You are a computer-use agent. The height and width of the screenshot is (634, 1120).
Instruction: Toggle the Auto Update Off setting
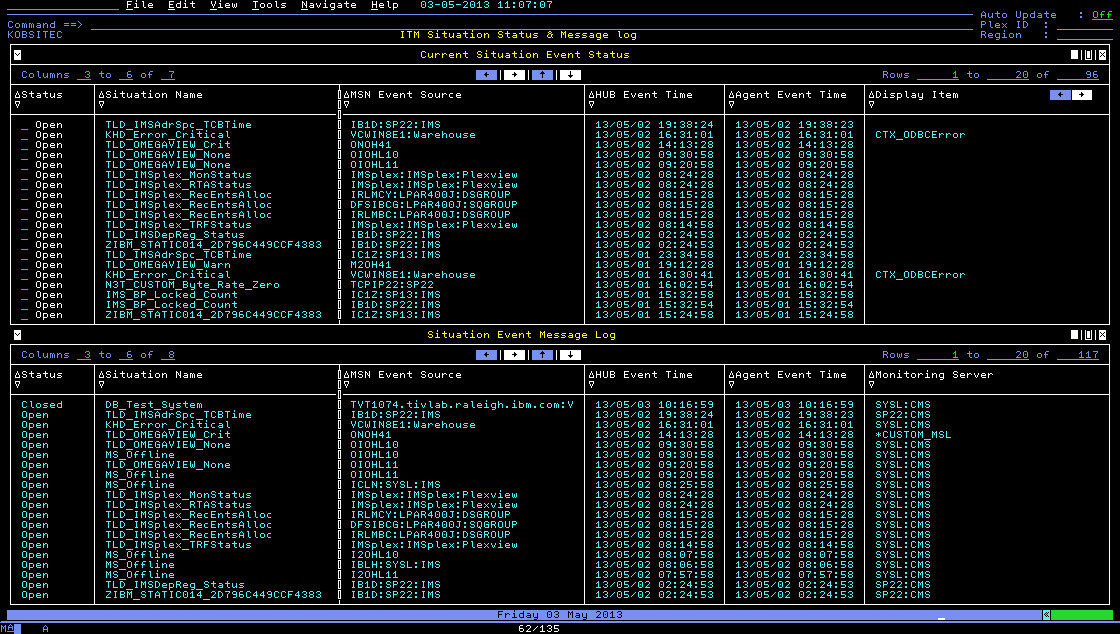coord(1102,14)
